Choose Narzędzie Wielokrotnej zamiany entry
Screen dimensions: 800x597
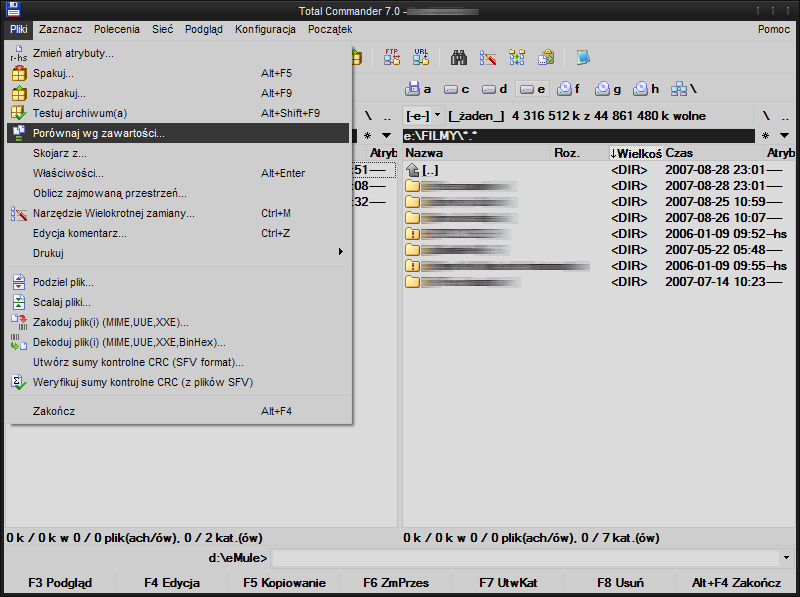click(x=178, y=213)
